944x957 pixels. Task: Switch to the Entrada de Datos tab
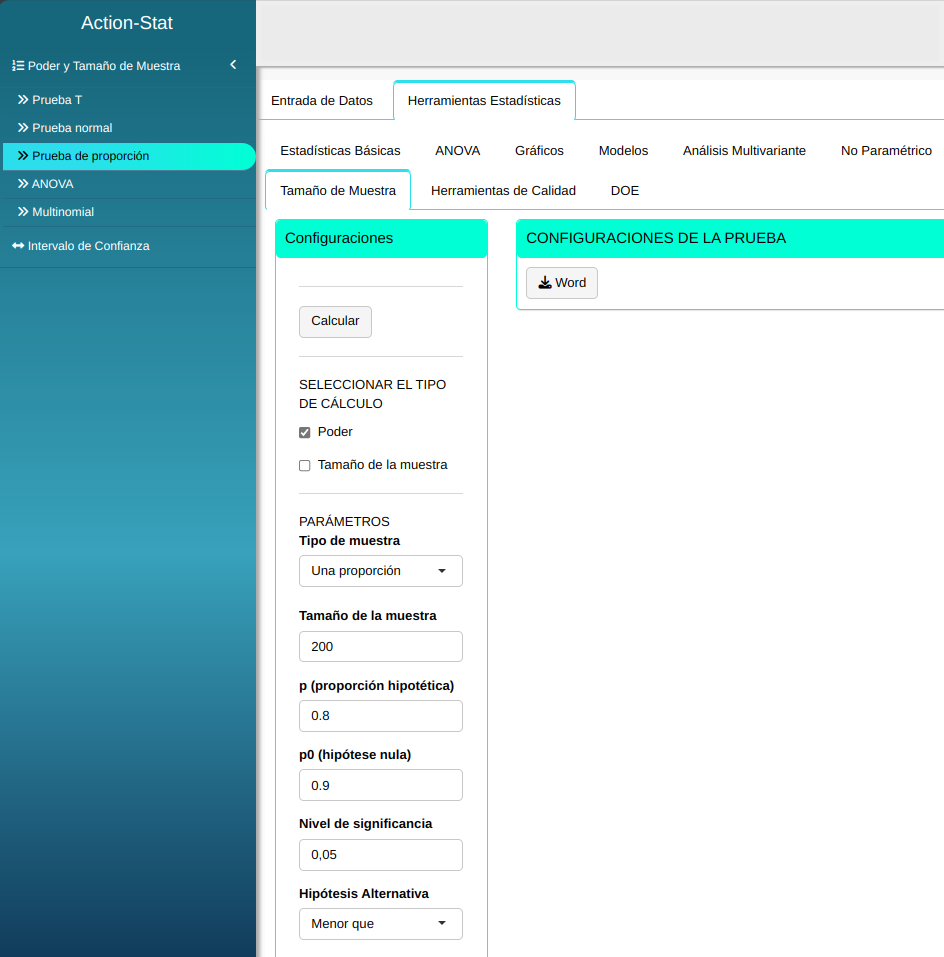pyautogui.click(x=322, y=101)
